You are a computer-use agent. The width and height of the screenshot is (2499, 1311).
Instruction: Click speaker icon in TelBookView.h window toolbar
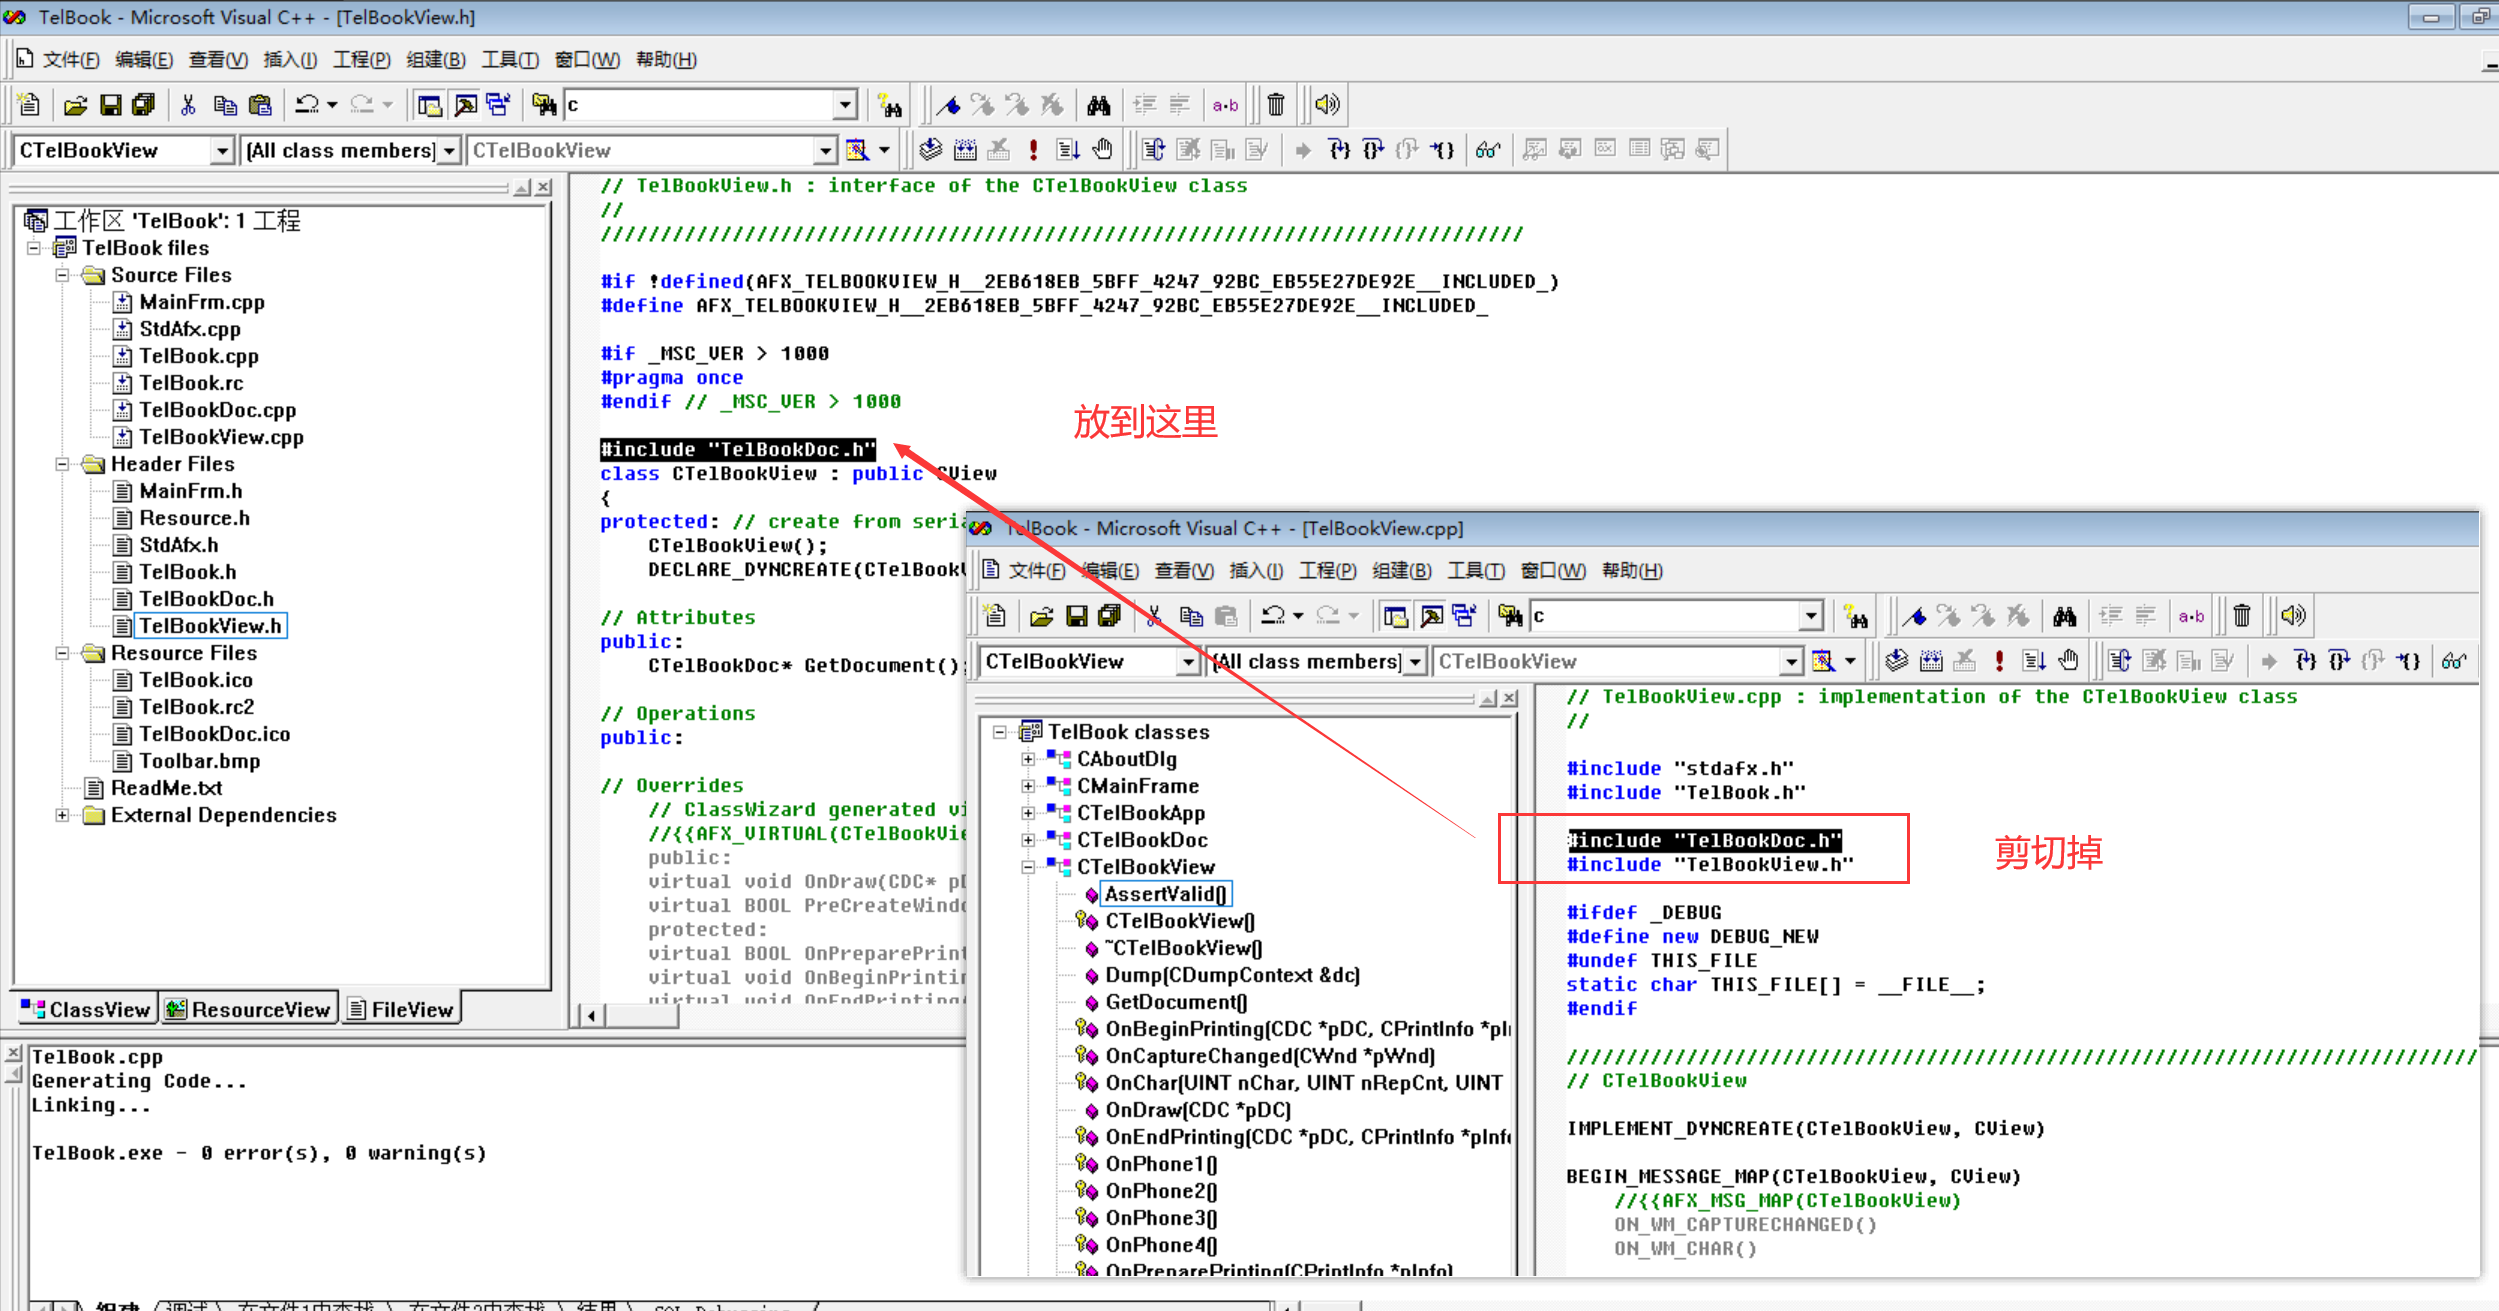(x=1327, y=104)
